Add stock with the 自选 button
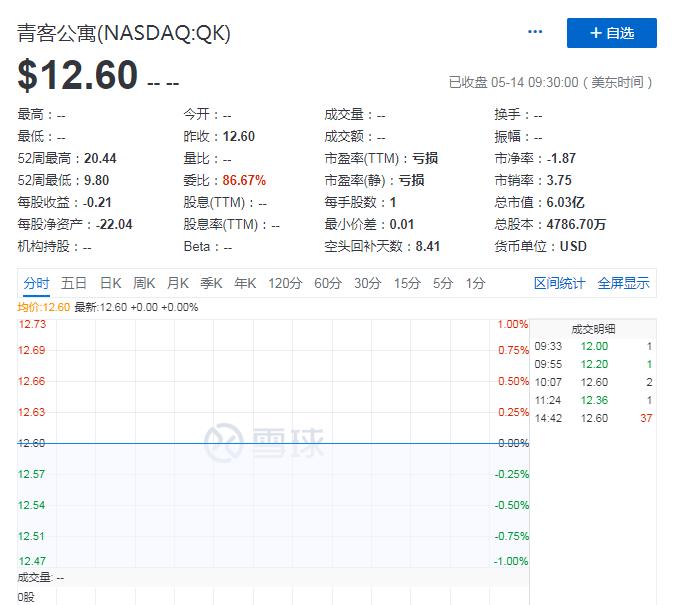This screenshot has width=686, height=605. coord(611,33)
